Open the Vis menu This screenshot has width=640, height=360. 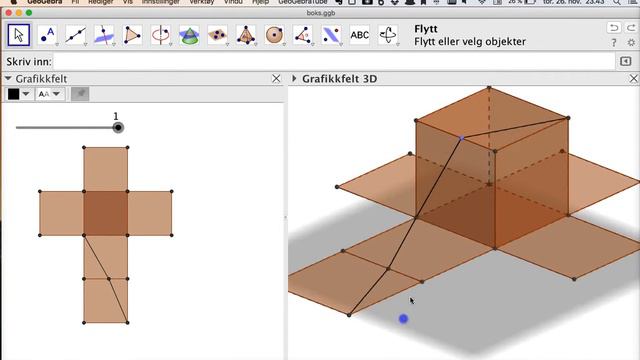click(x=128, y=2)
